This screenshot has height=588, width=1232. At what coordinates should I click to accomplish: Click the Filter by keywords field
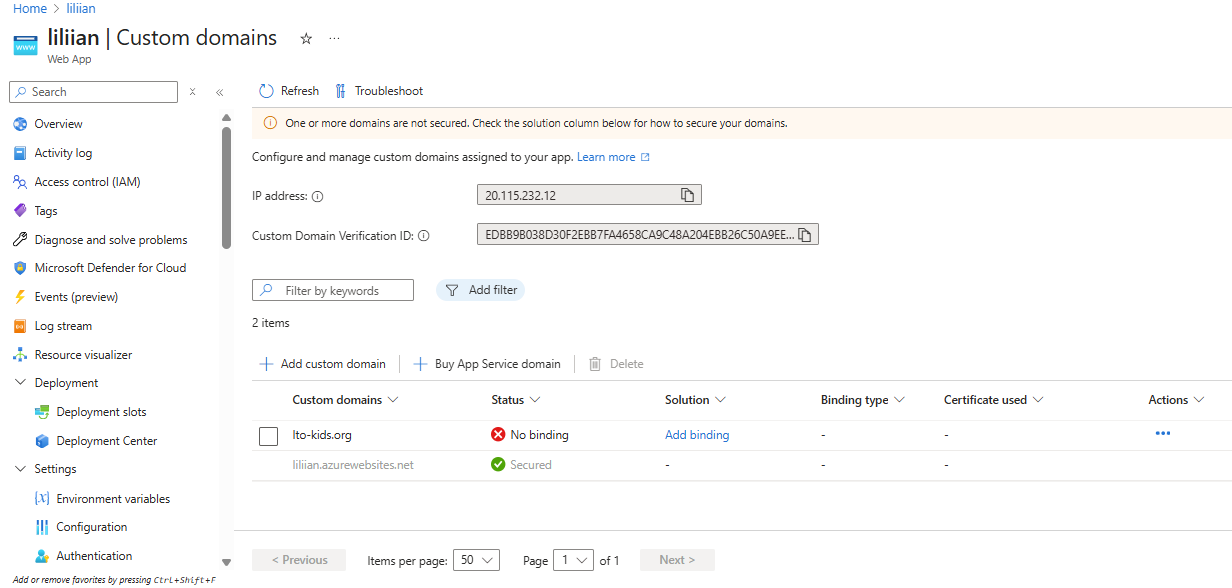coord(333,289)
